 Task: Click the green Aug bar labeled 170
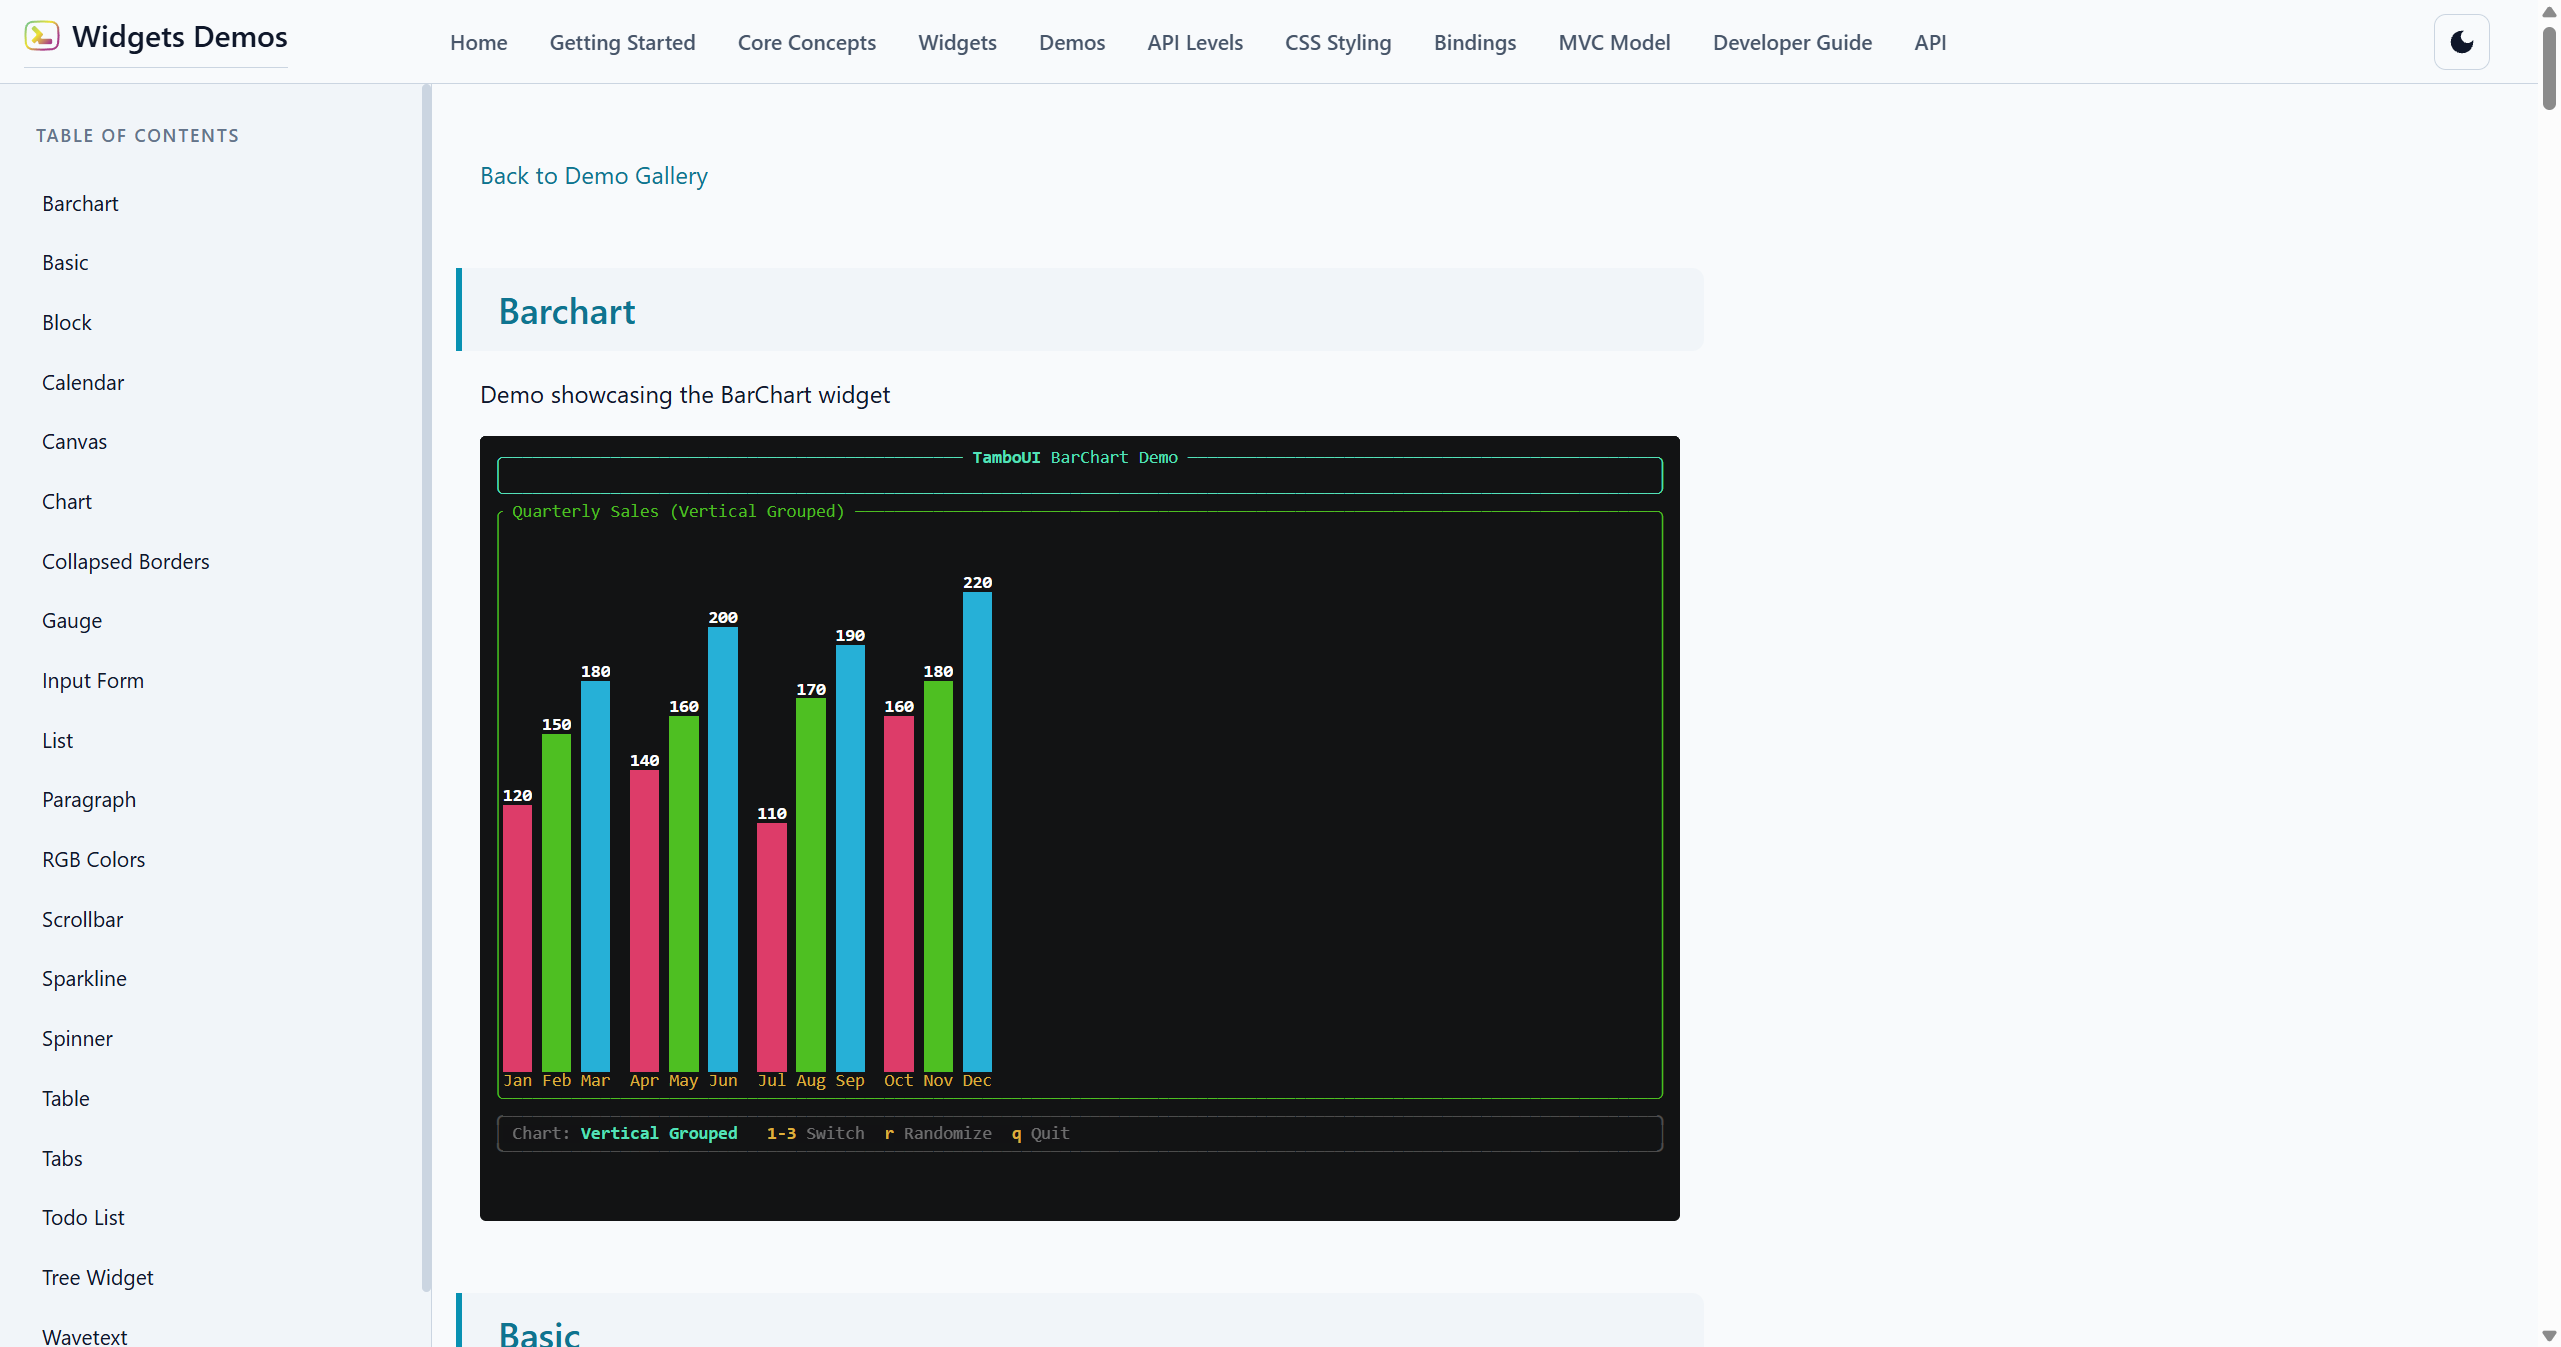810,883
